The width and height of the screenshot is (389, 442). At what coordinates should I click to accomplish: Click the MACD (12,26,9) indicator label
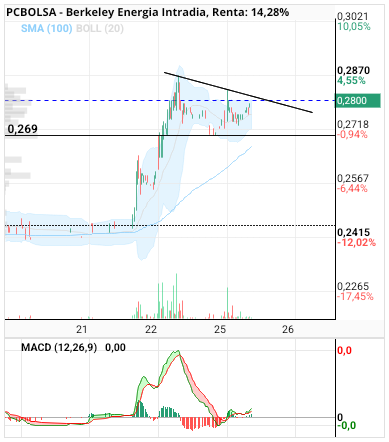59,348
